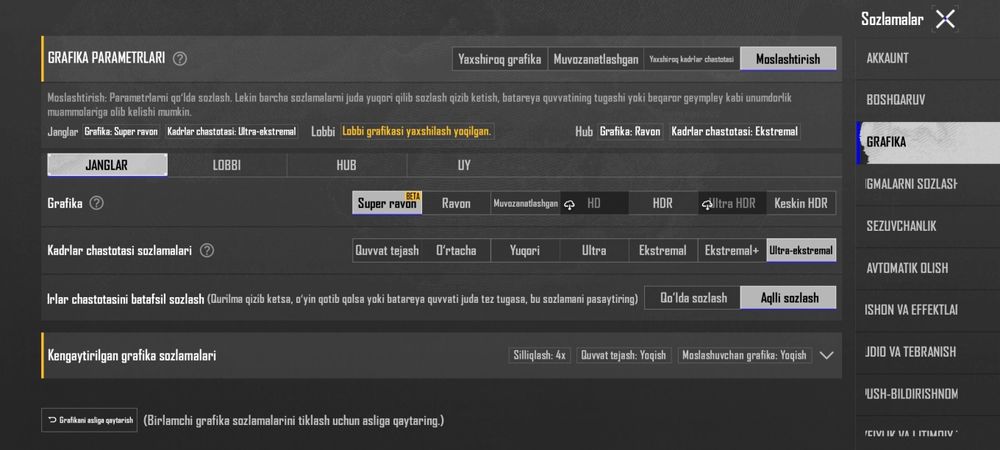Go to AVTOMATIK OLISH section
Image resolution: width=1000 pixels, height=450 pixels.
click(x=928, y=268)
